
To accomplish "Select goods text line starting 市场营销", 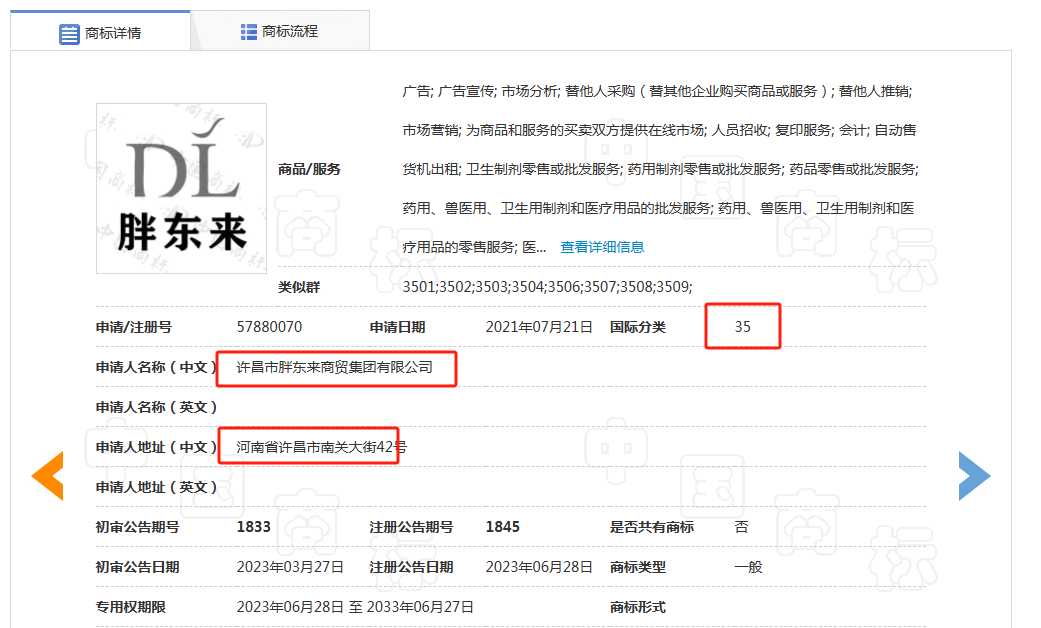I will pos(659,130).
